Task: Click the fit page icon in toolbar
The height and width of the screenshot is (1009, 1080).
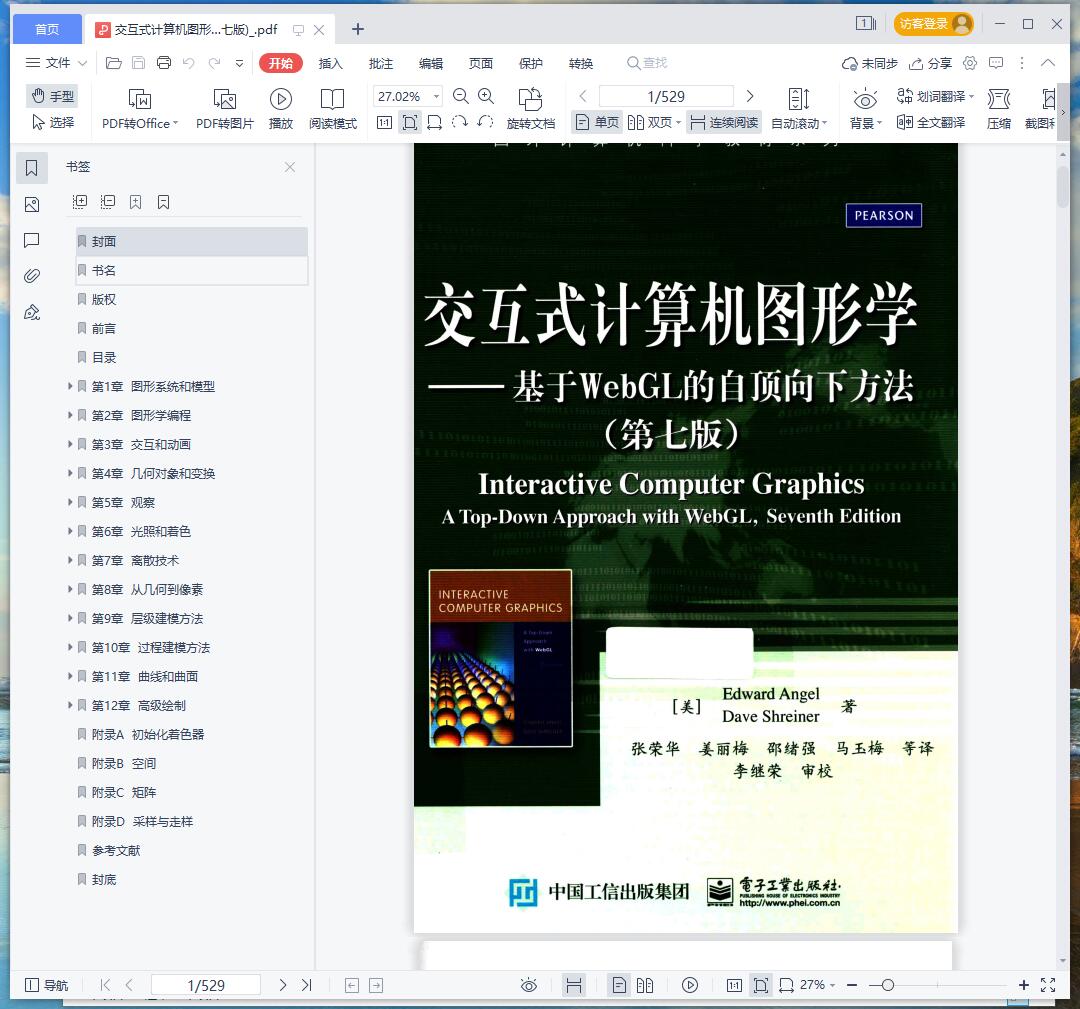Action: 410,123
